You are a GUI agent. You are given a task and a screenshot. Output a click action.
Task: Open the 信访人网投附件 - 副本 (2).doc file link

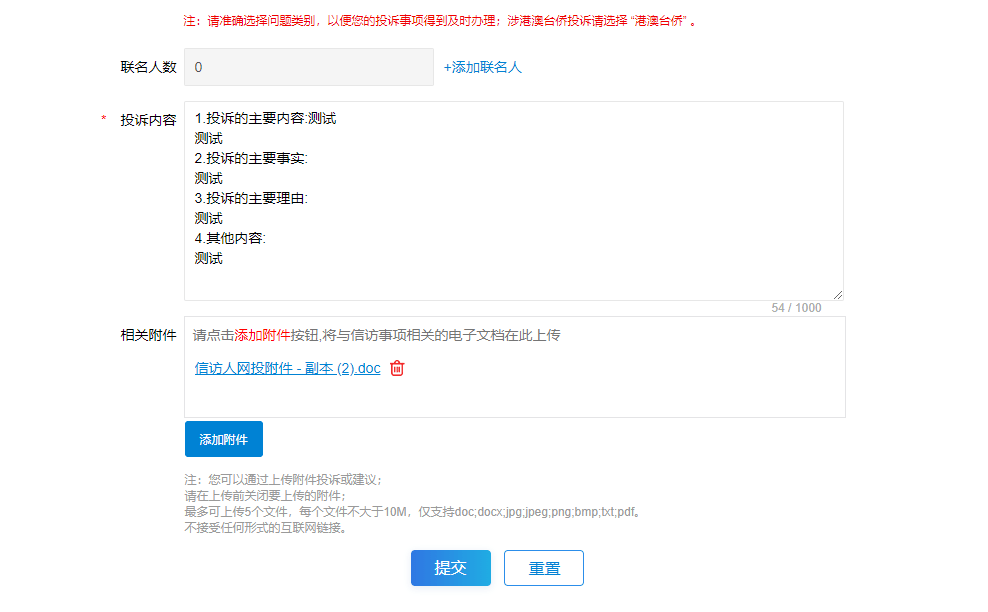coord(287,368)
